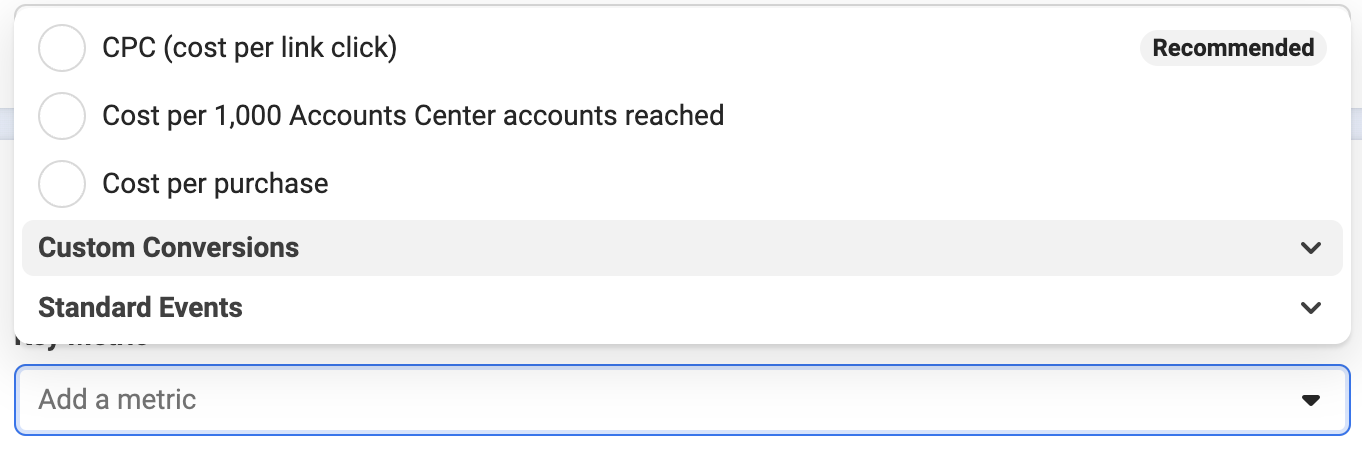Pick the purchase cost metric option row

pos(682,184)
